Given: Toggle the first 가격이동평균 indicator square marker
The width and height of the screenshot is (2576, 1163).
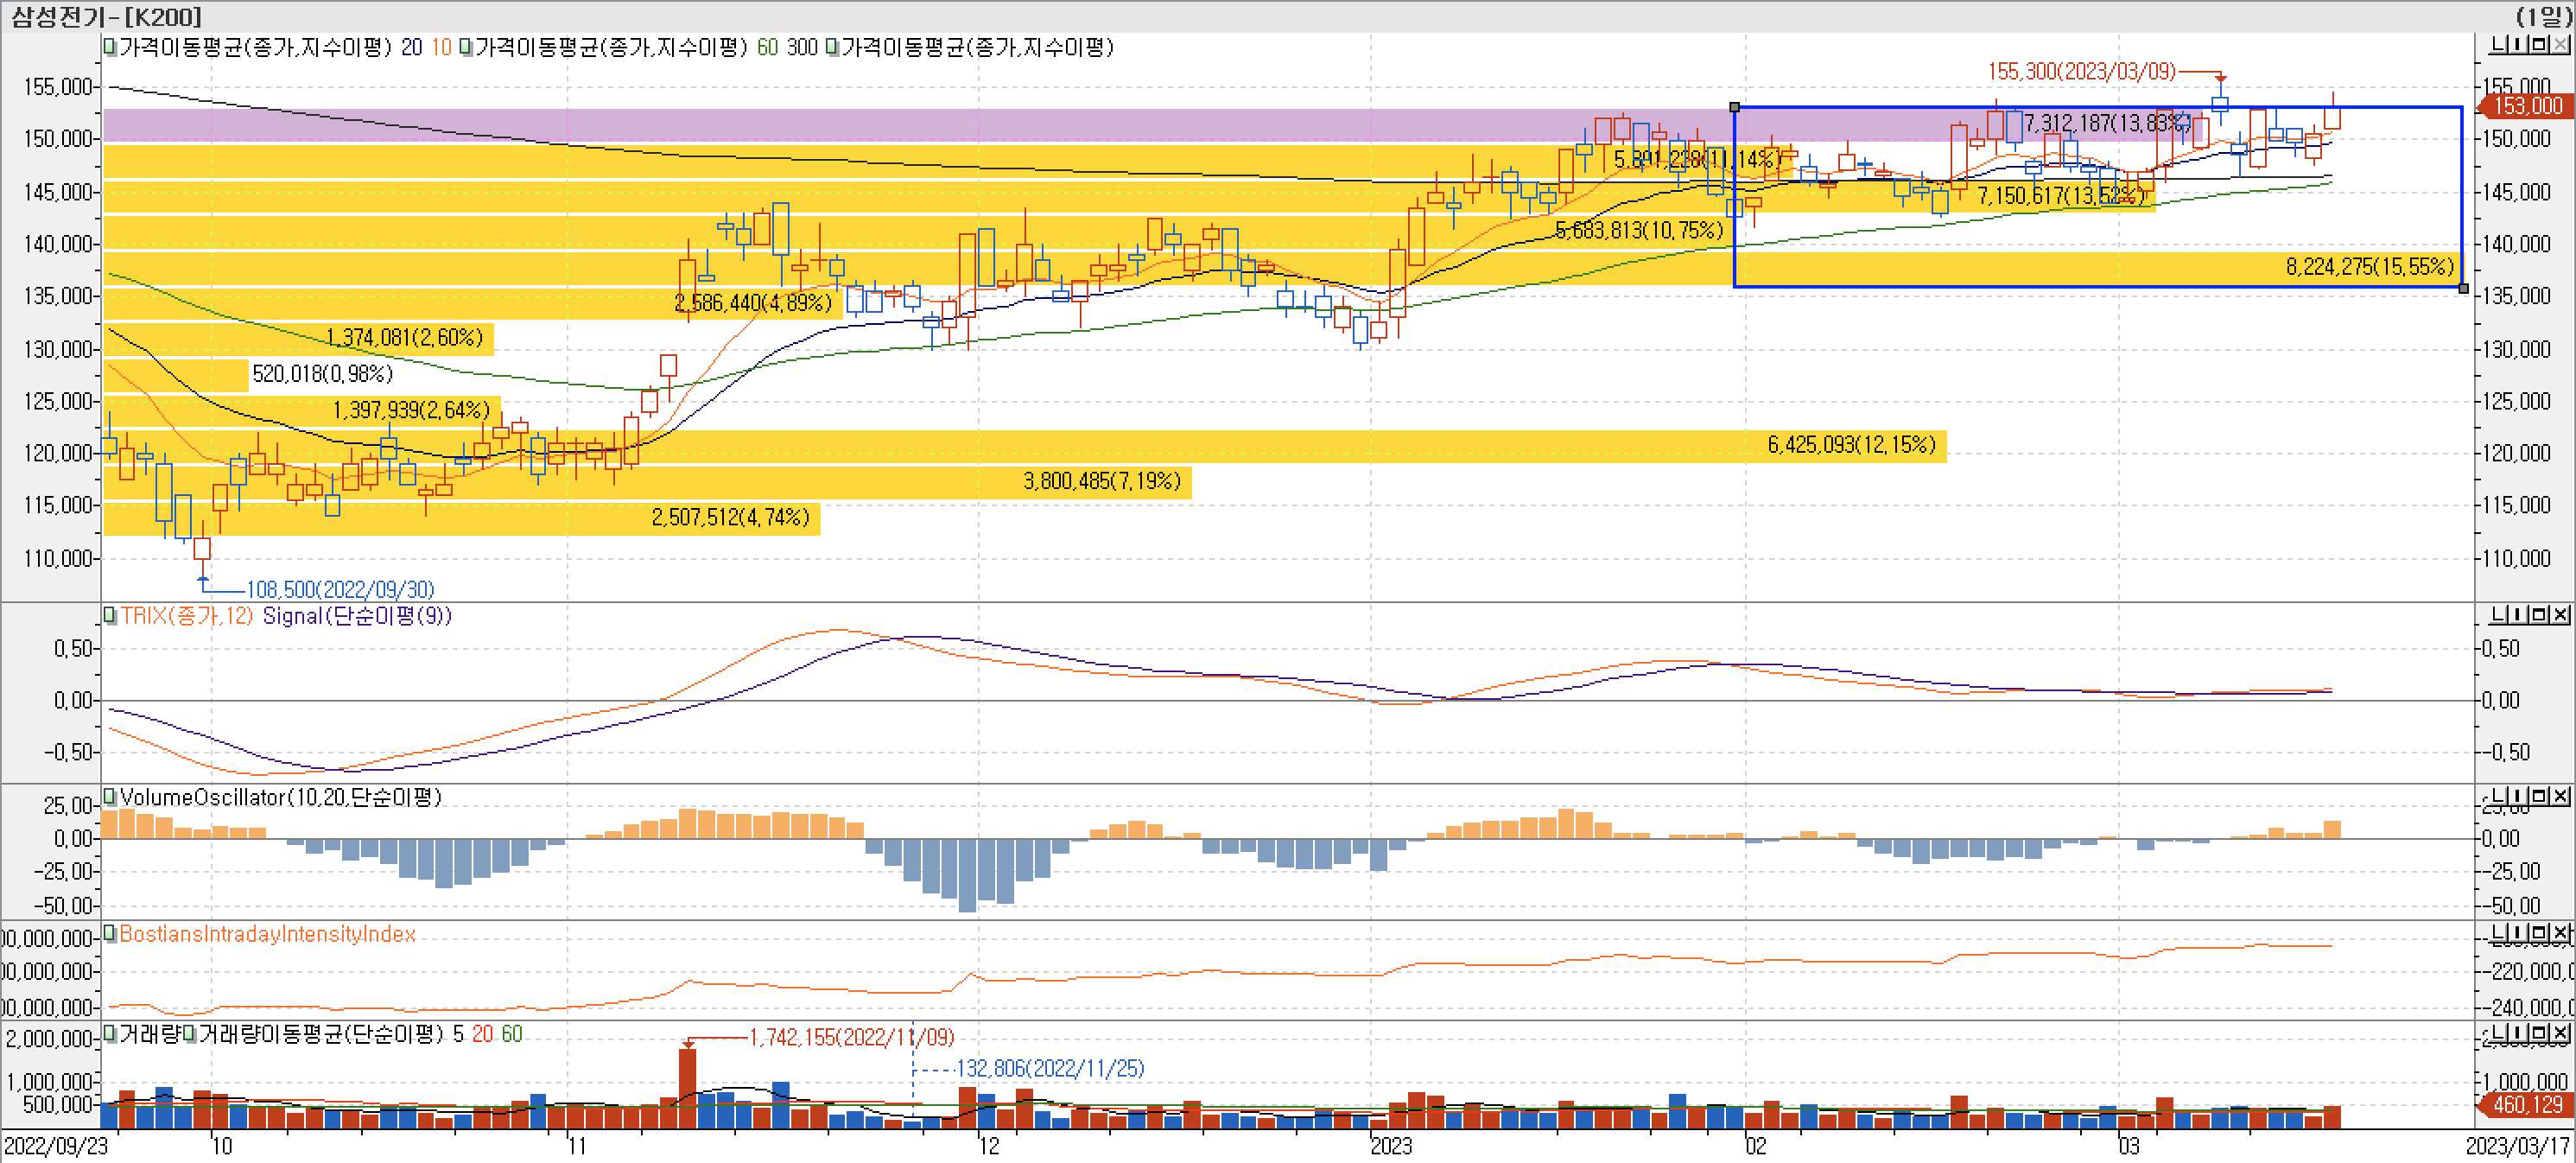Looking at the screenshot, I should pyautogui.click(x=110, y=47).
